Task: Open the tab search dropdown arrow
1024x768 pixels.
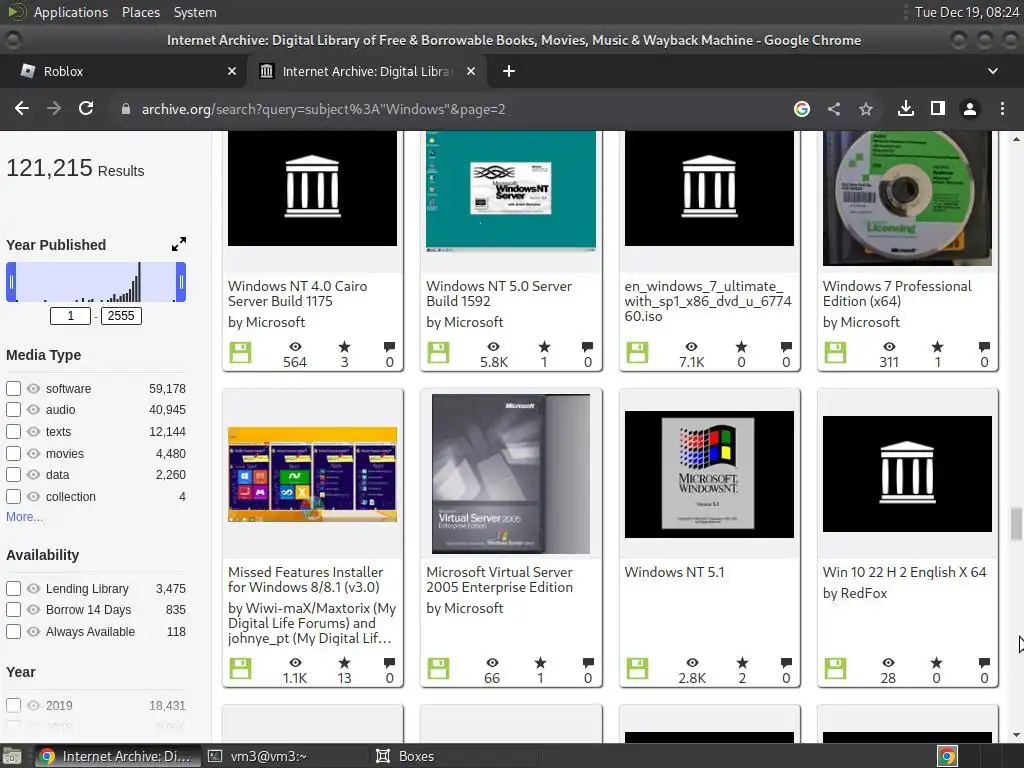Action: pos(993,71)
